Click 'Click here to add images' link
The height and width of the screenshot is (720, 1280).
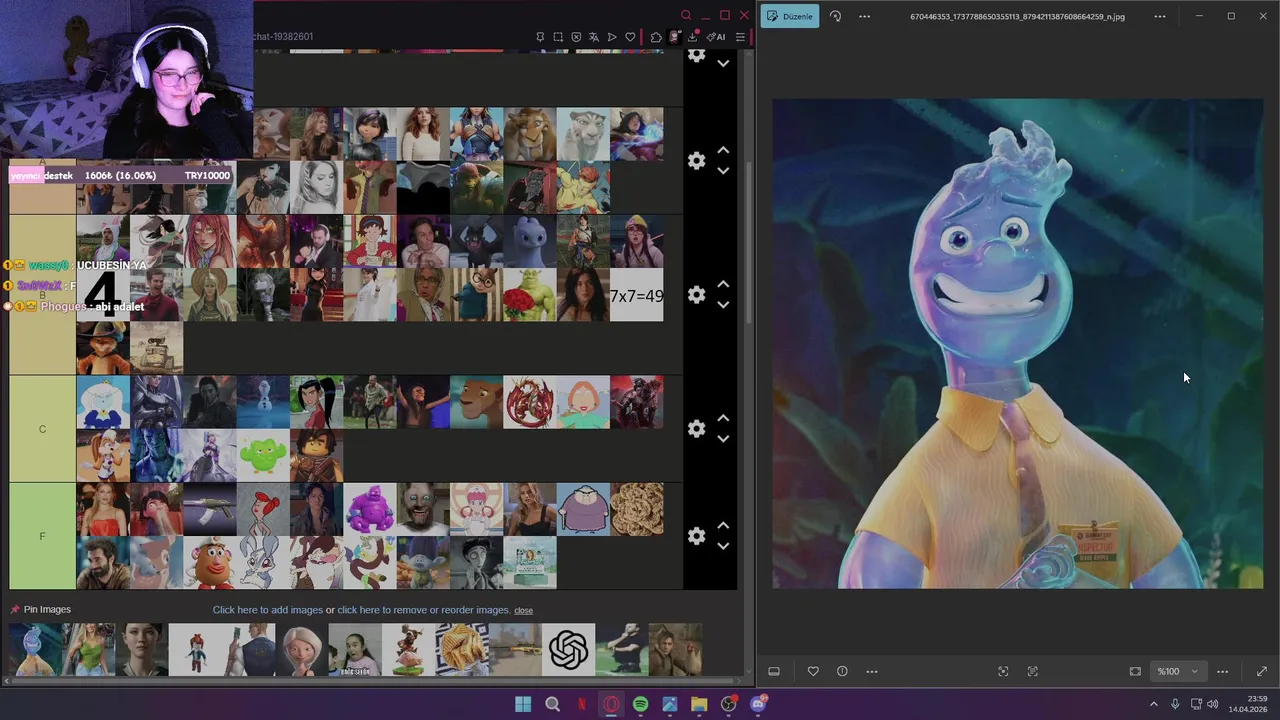pos(267,610)
